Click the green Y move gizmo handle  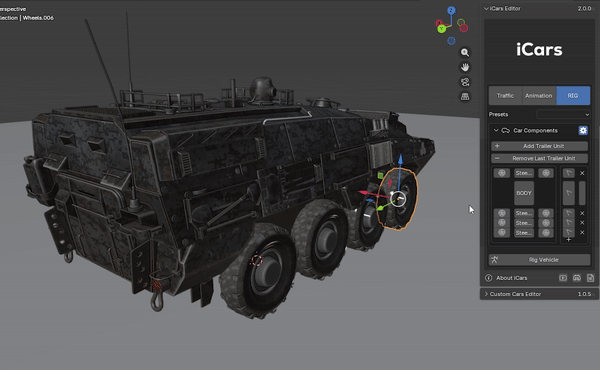[x=380, y=208]
